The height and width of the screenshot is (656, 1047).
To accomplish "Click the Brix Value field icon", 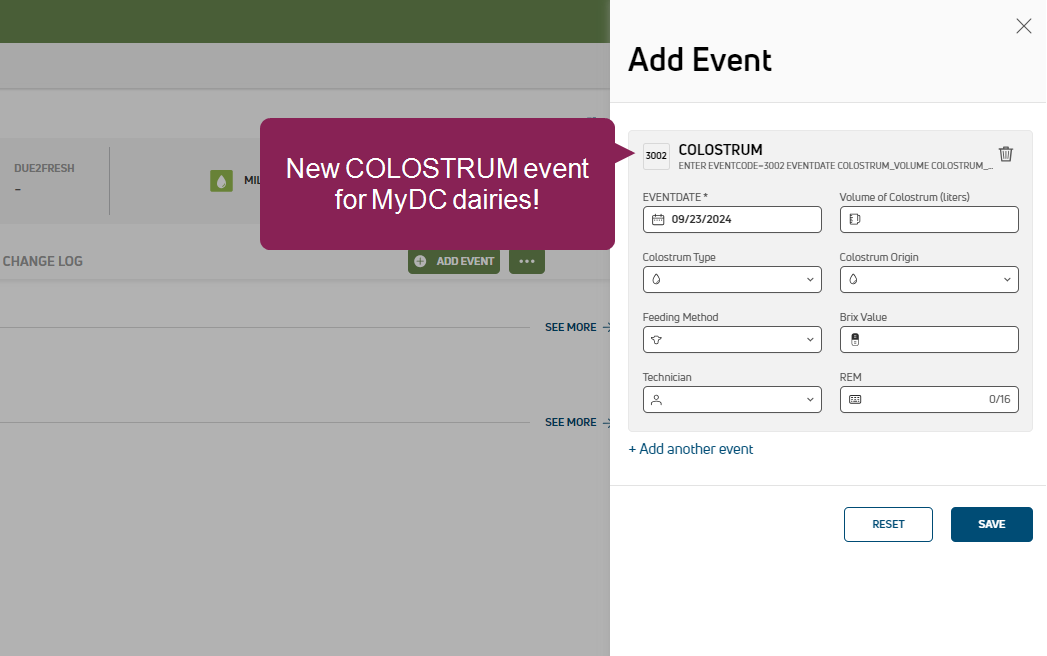I will [x=855, y=340].
